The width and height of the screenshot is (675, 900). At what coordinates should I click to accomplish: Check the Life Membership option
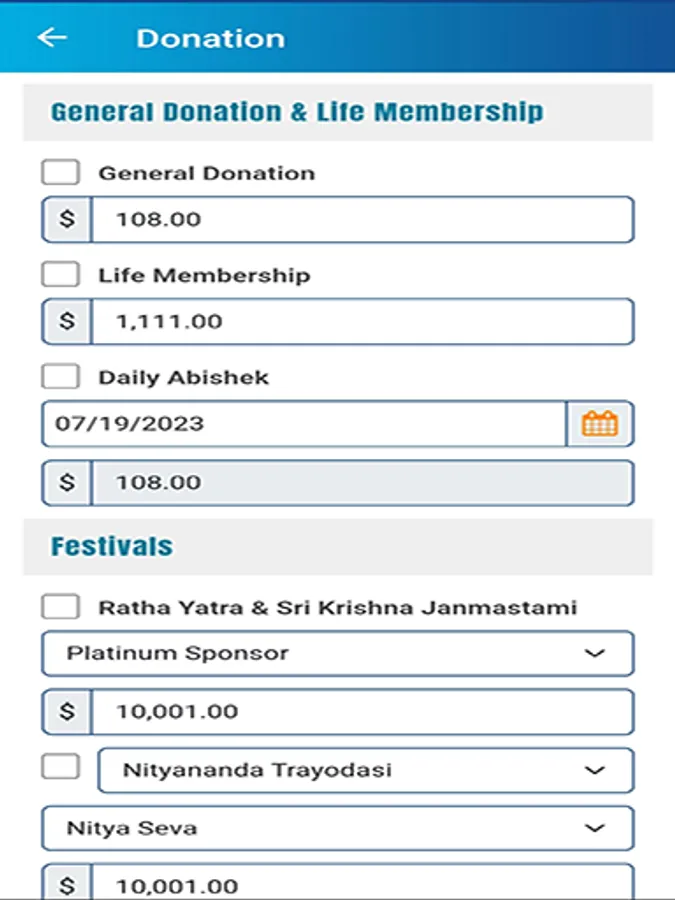(x=61, y=275)
